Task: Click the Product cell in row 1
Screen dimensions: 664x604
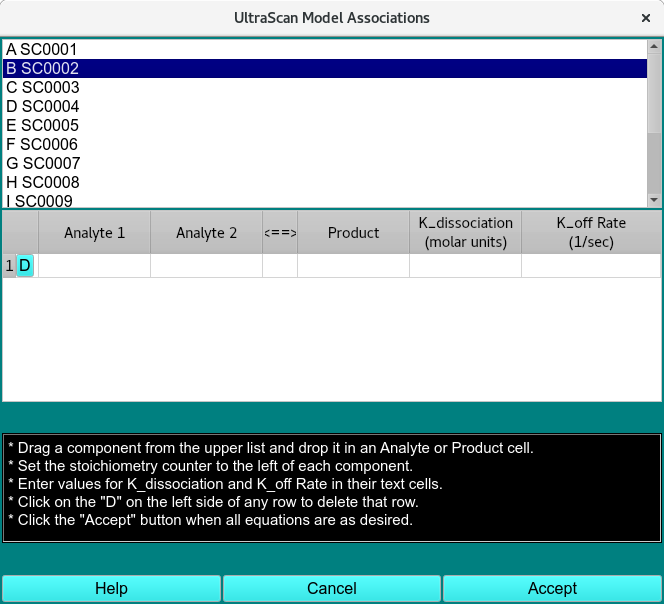Action: point(353,265)
